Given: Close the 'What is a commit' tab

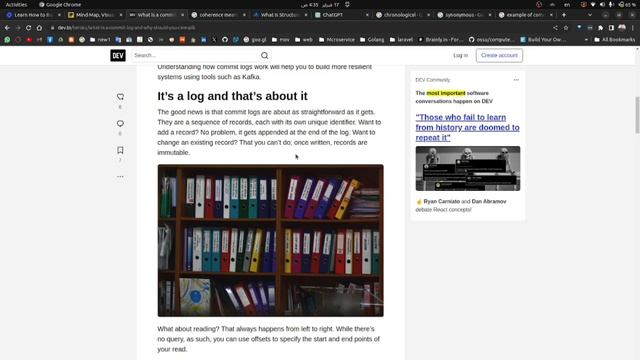Looking at the screenshot, I should tap(182, 15).
